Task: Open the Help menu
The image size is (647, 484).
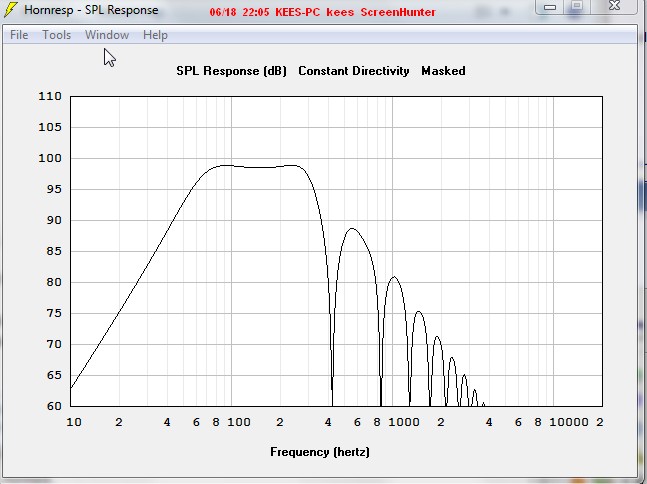Action: [155, 35]
